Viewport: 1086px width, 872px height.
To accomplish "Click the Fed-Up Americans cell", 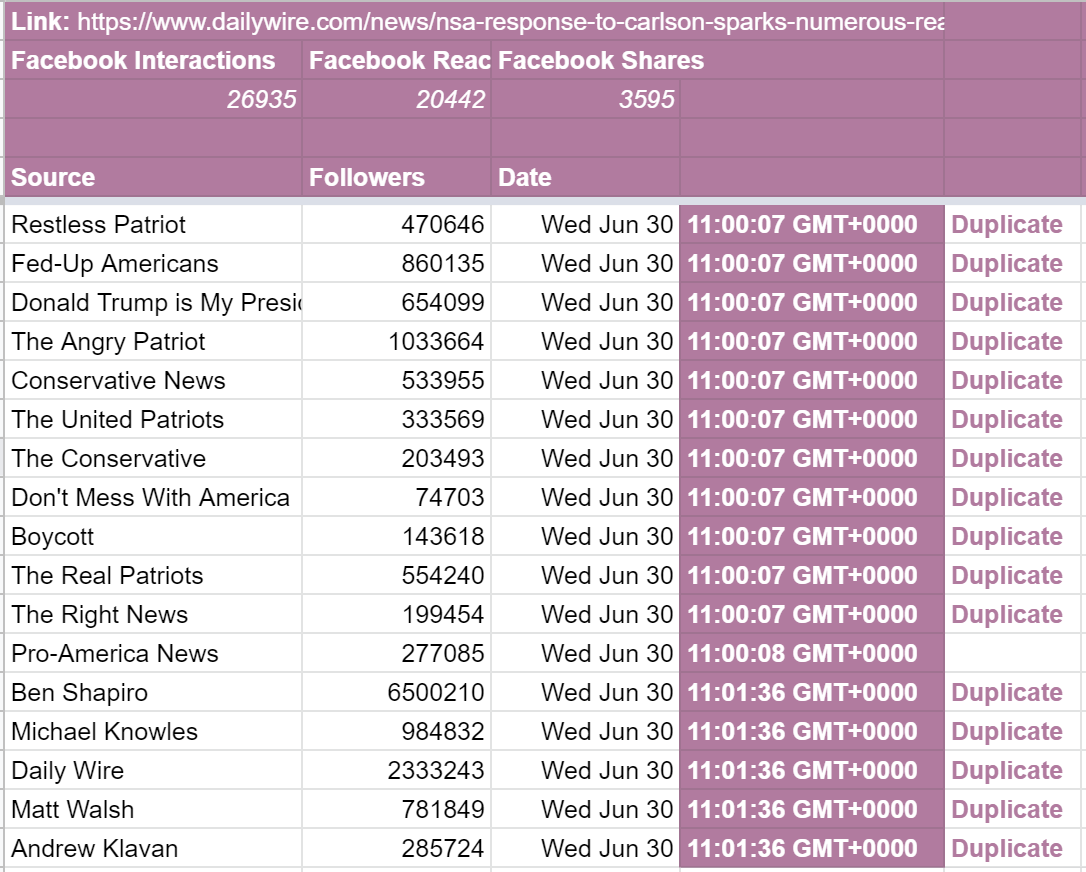I will point(153,263).
